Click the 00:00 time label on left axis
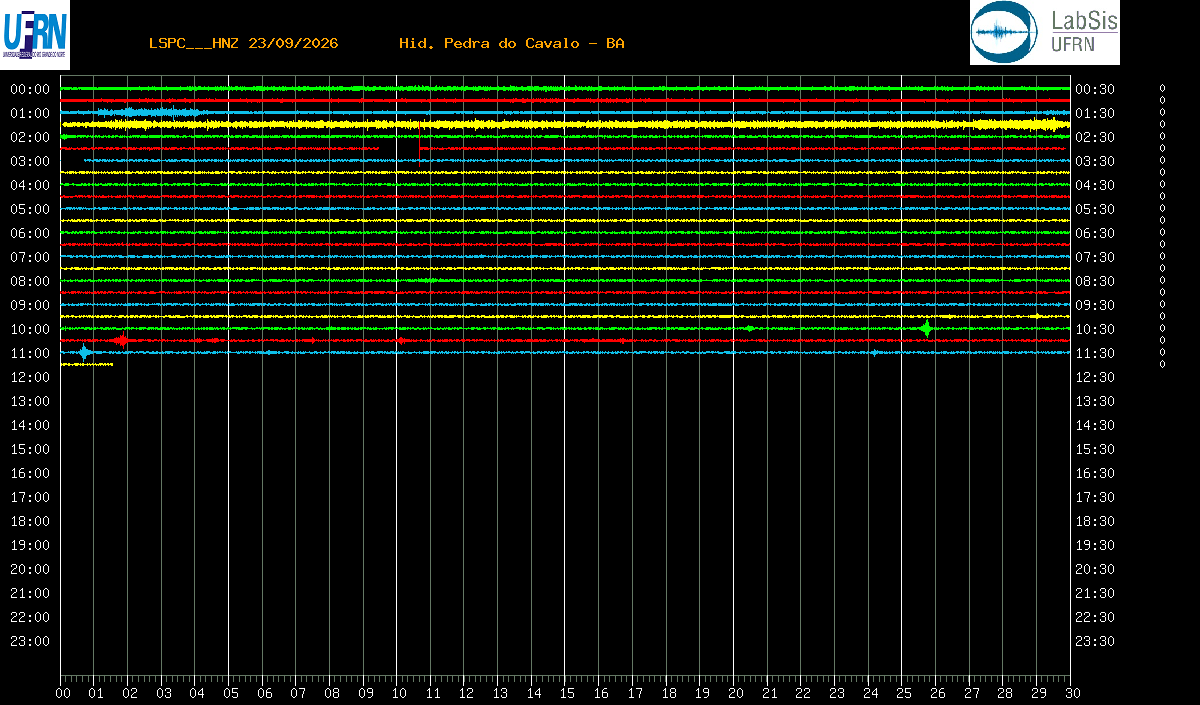Image resolution: width=1200 pixels, height=705 pixels. click(x=30, y=89)
